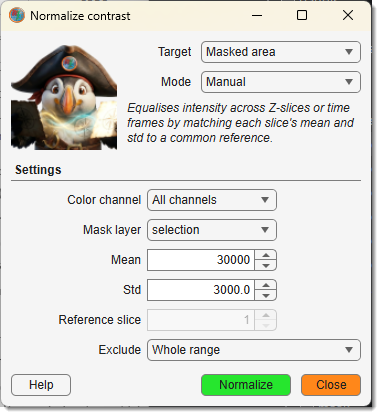Click the Reference slice field
This screenshot has width=381, height=416.
pyautogui.click(x=201, y=320)
